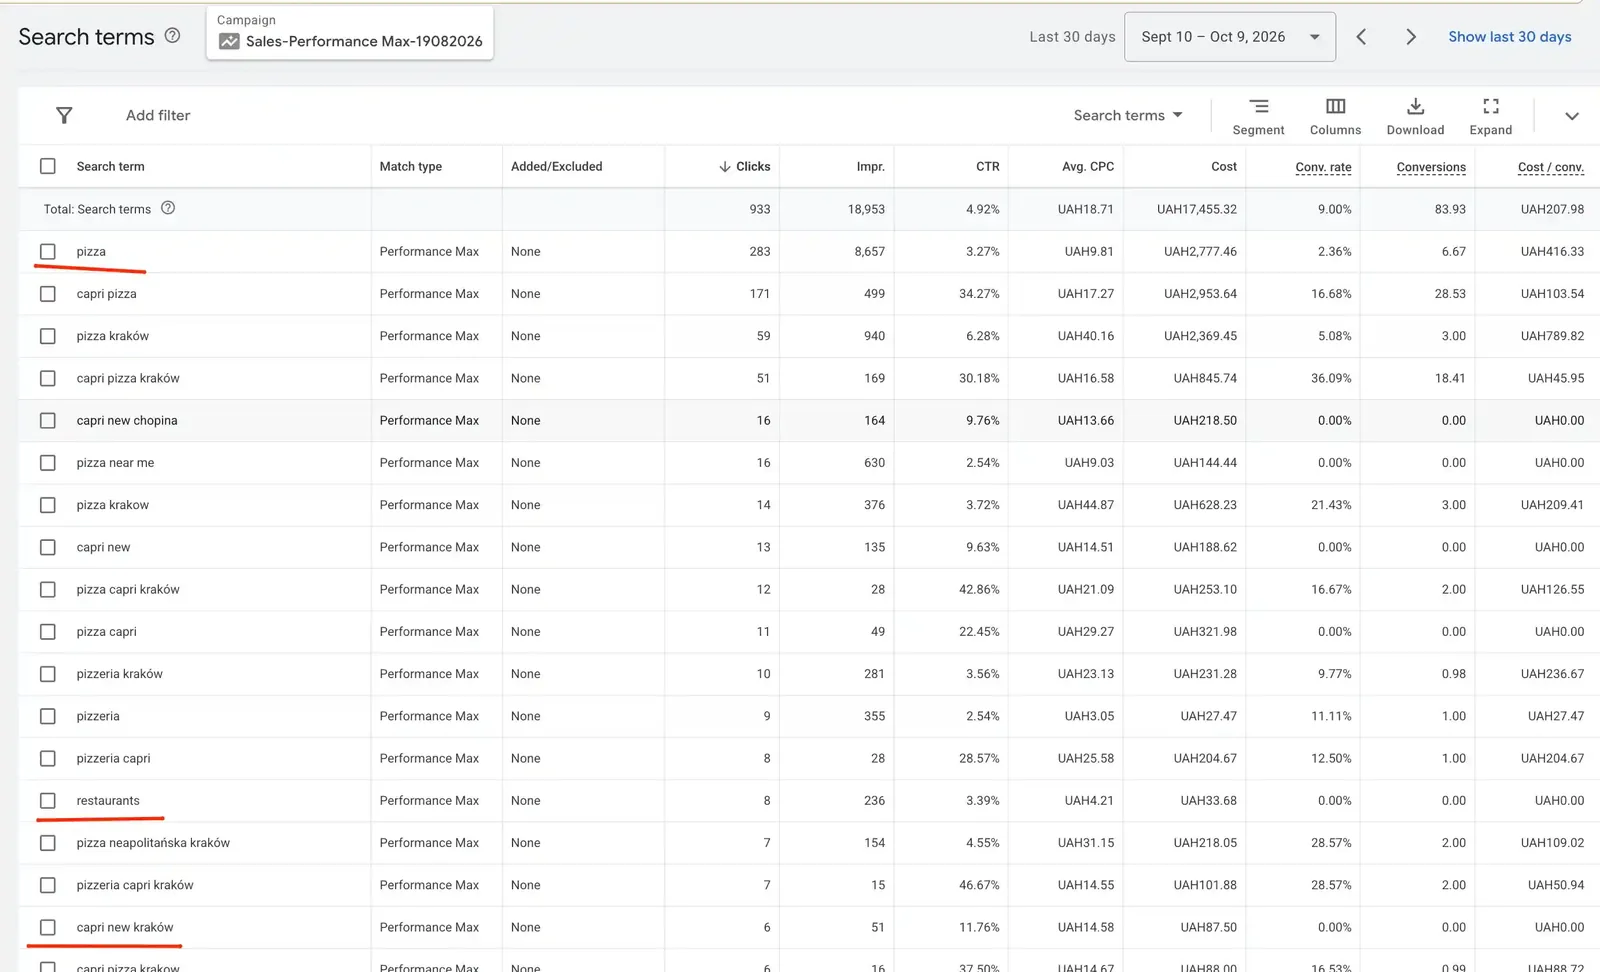Tick the restaurants row checkbox
This screenshot has width=1600, height=972.
[x=48, y=801]
